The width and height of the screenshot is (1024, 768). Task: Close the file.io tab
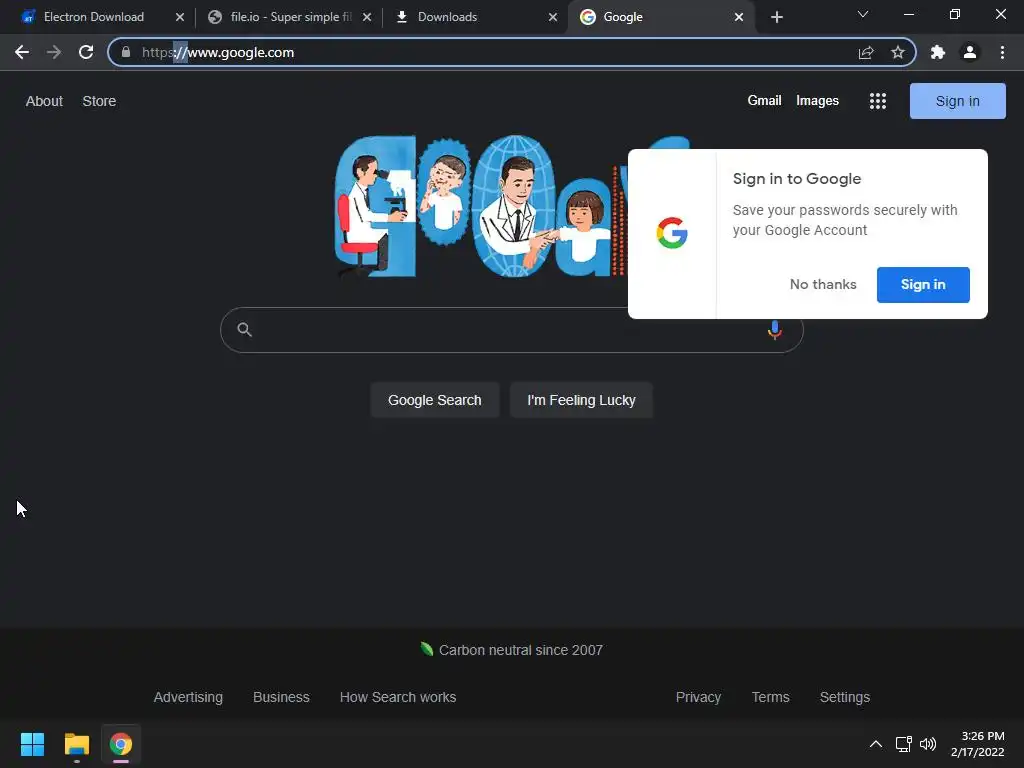(x=367, y=17)
